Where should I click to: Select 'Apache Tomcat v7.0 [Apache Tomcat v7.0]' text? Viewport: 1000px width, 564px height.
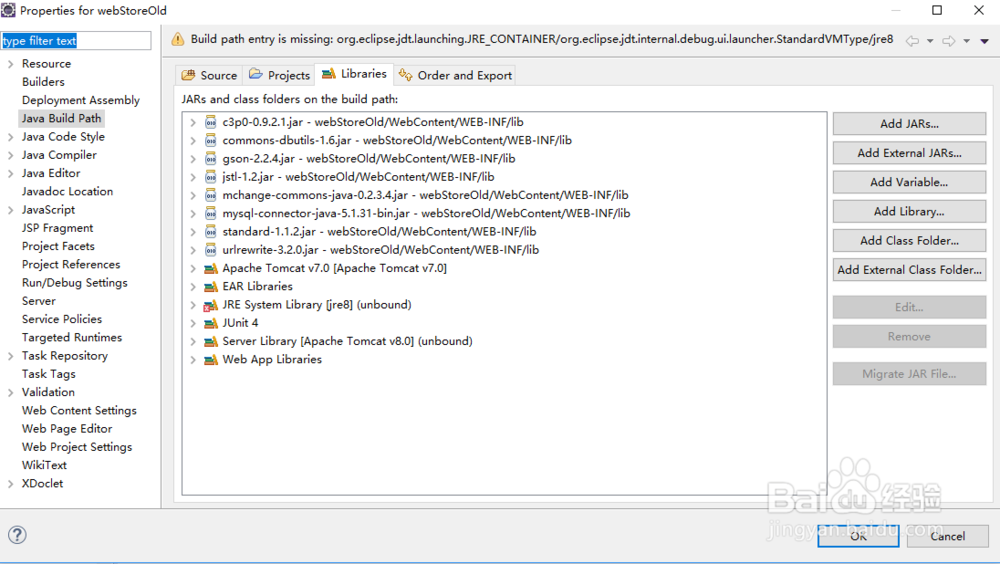(x=335, y=269)
